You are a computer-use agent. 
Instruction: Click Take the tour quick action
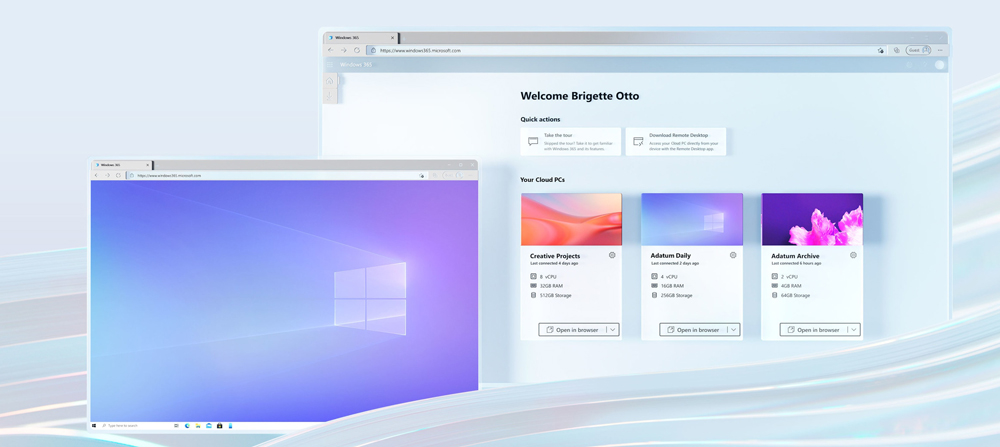tap(571, 142)
